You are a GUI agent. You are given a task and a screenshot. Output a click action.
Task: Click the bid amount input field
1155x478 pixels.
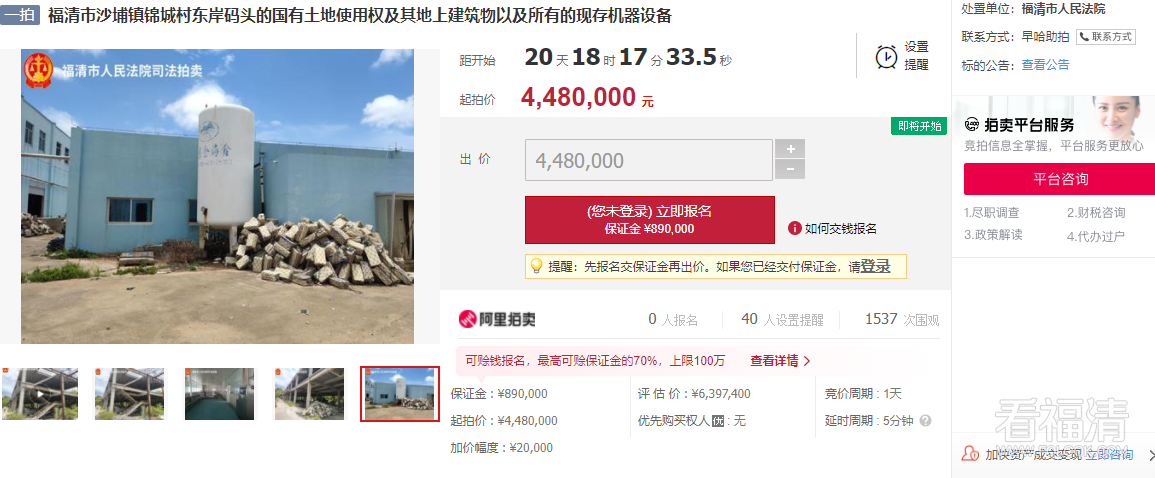tap(649, 160)
